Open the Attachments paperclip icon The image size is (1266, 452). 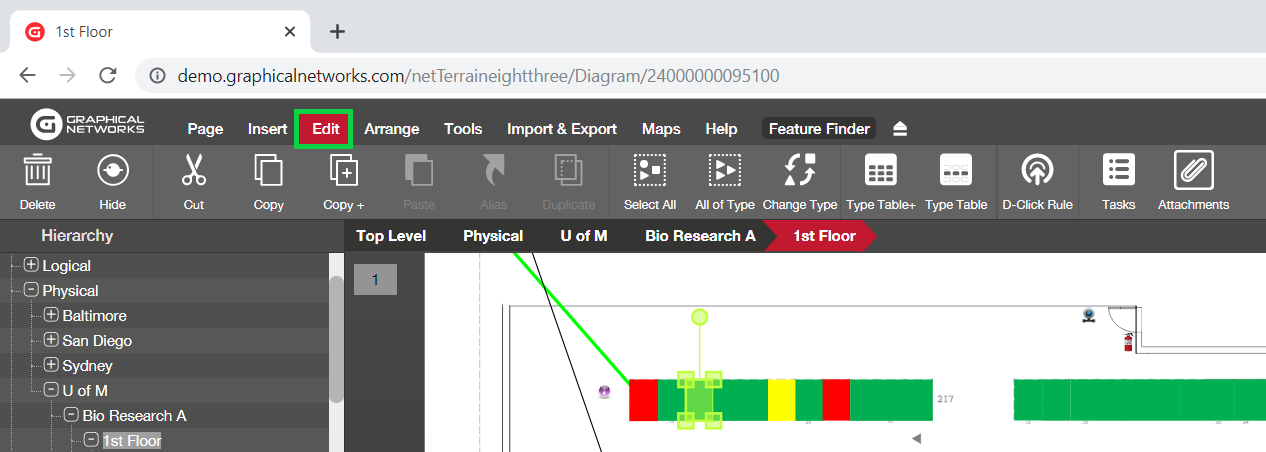1193,170
